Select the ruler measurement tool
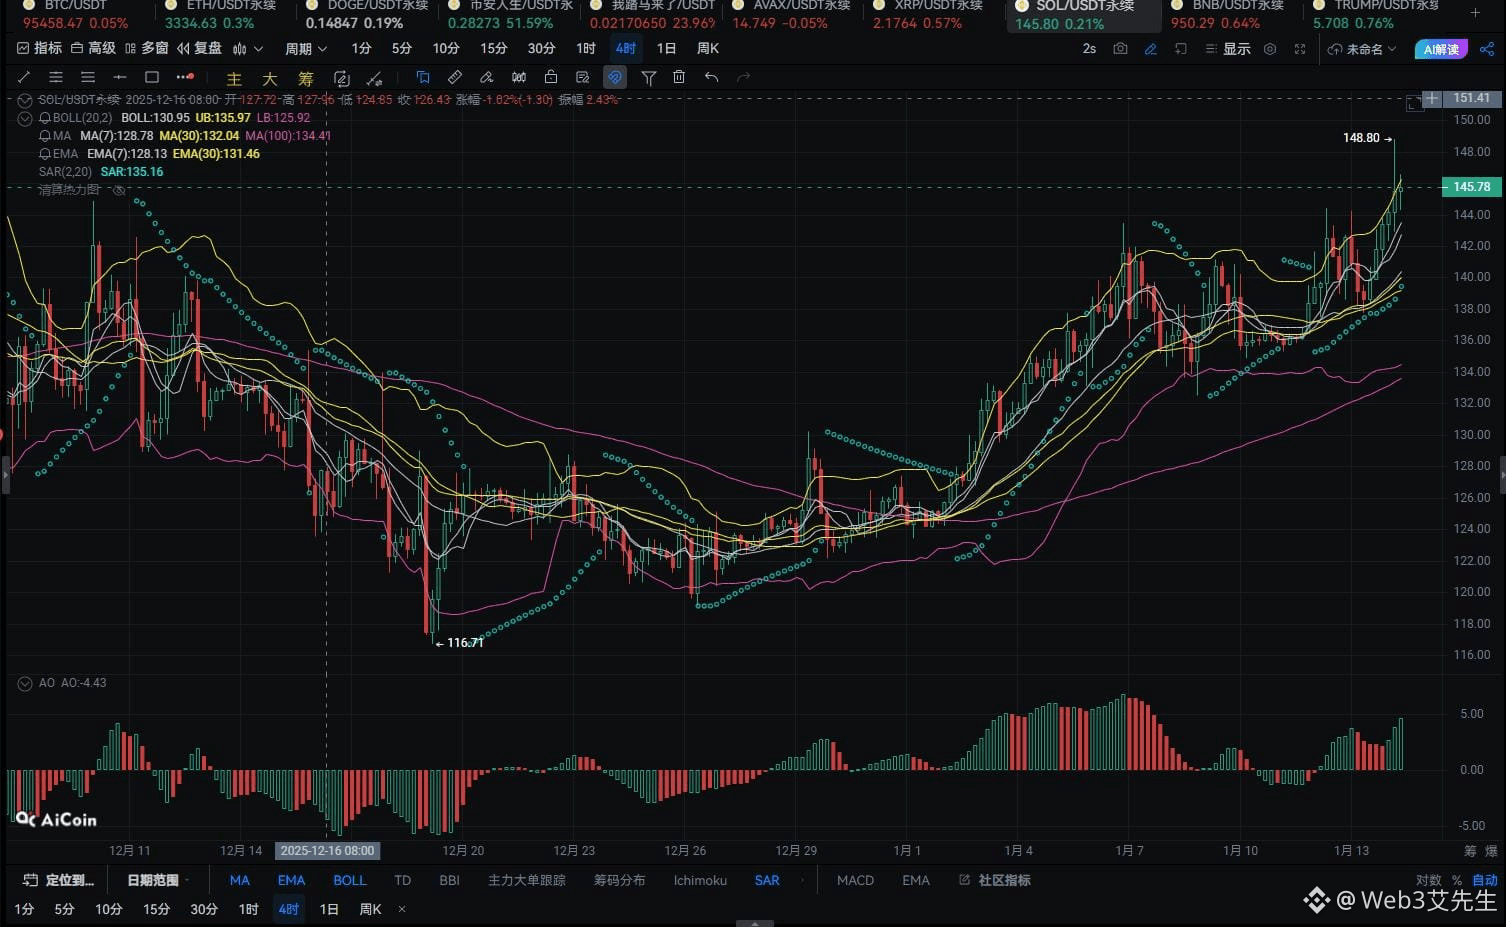Viewport: 1506px width, 927px height. 455,77
